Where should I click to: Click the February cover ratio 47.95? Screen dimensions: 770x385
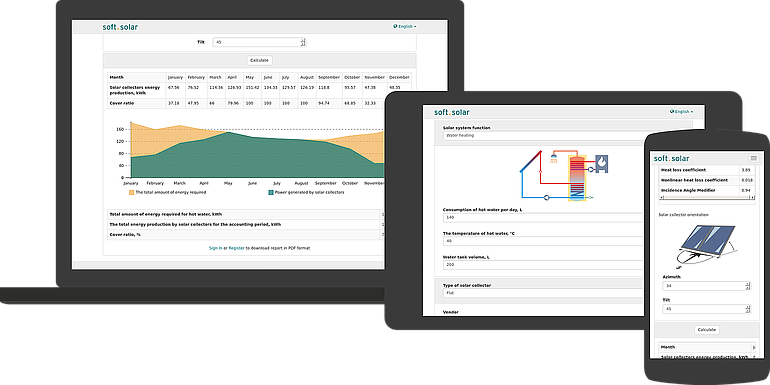(x=193, y=103)
